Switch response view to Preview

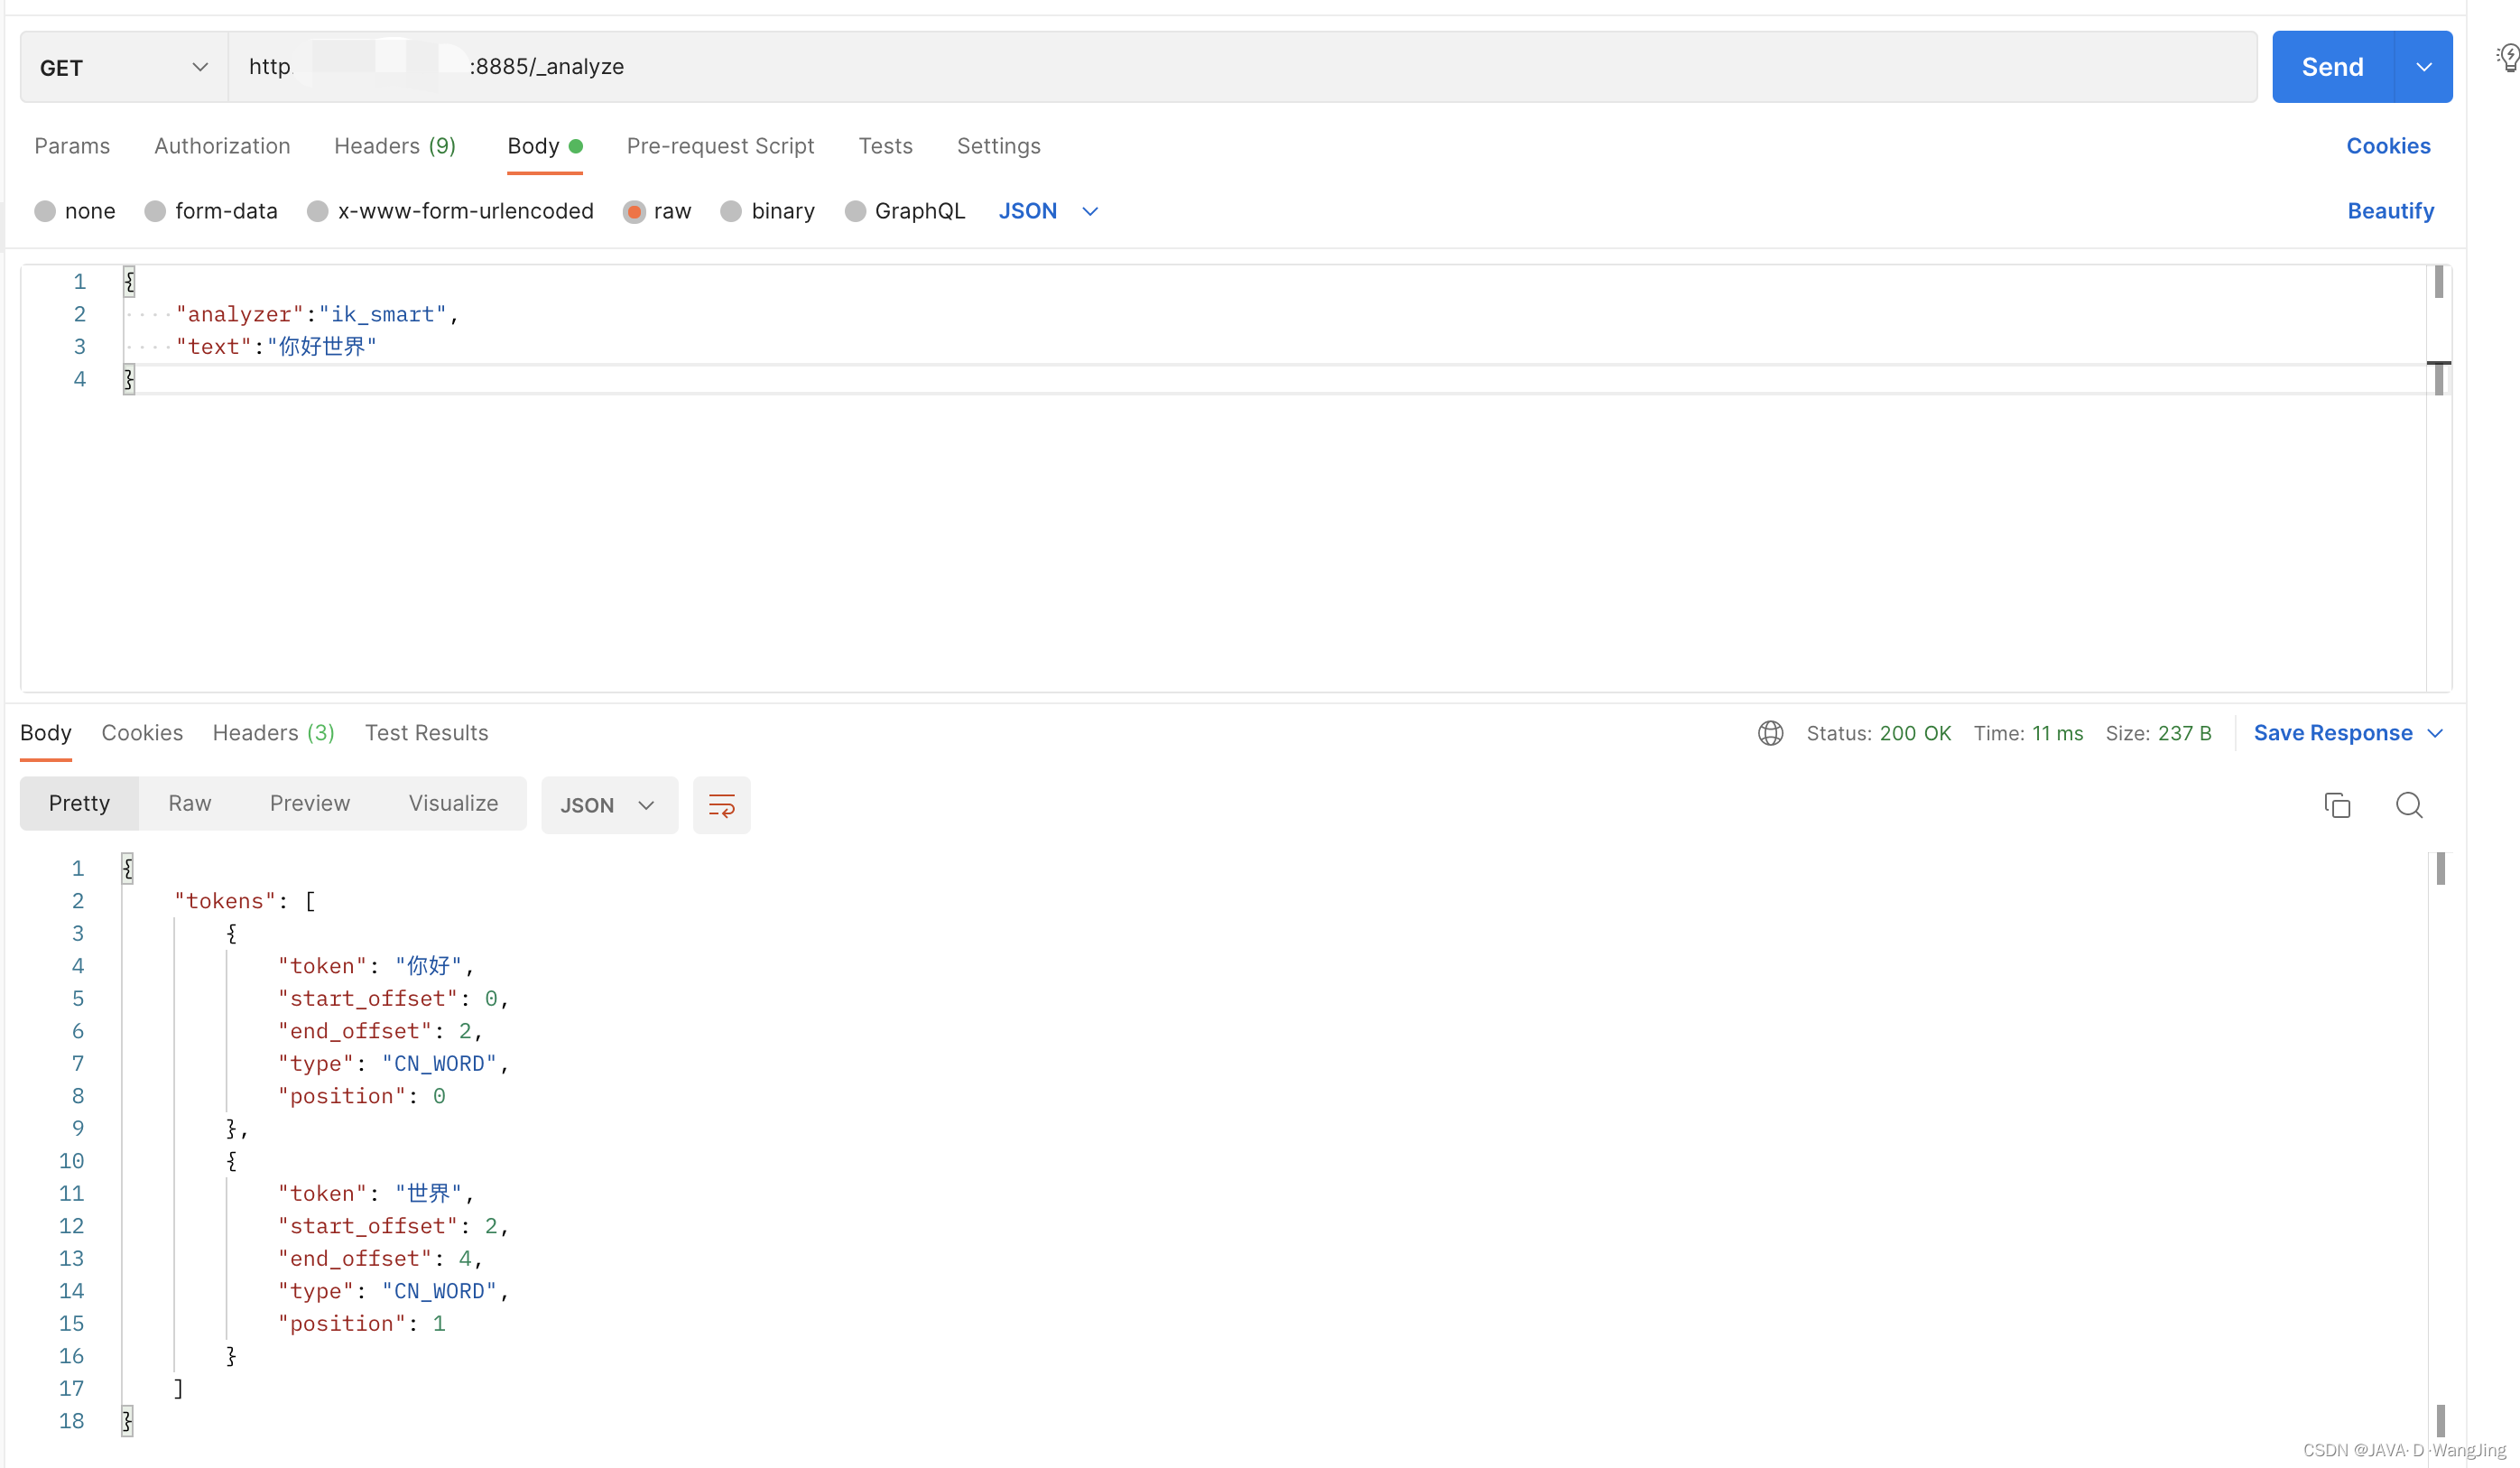309,803
